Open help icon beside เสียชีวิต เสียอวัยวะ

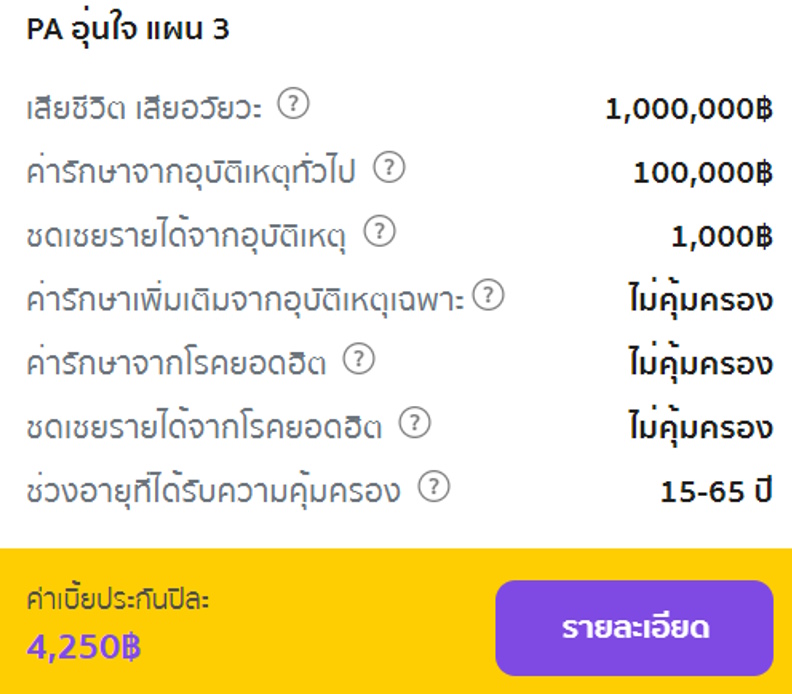click(x=293, y=104)
